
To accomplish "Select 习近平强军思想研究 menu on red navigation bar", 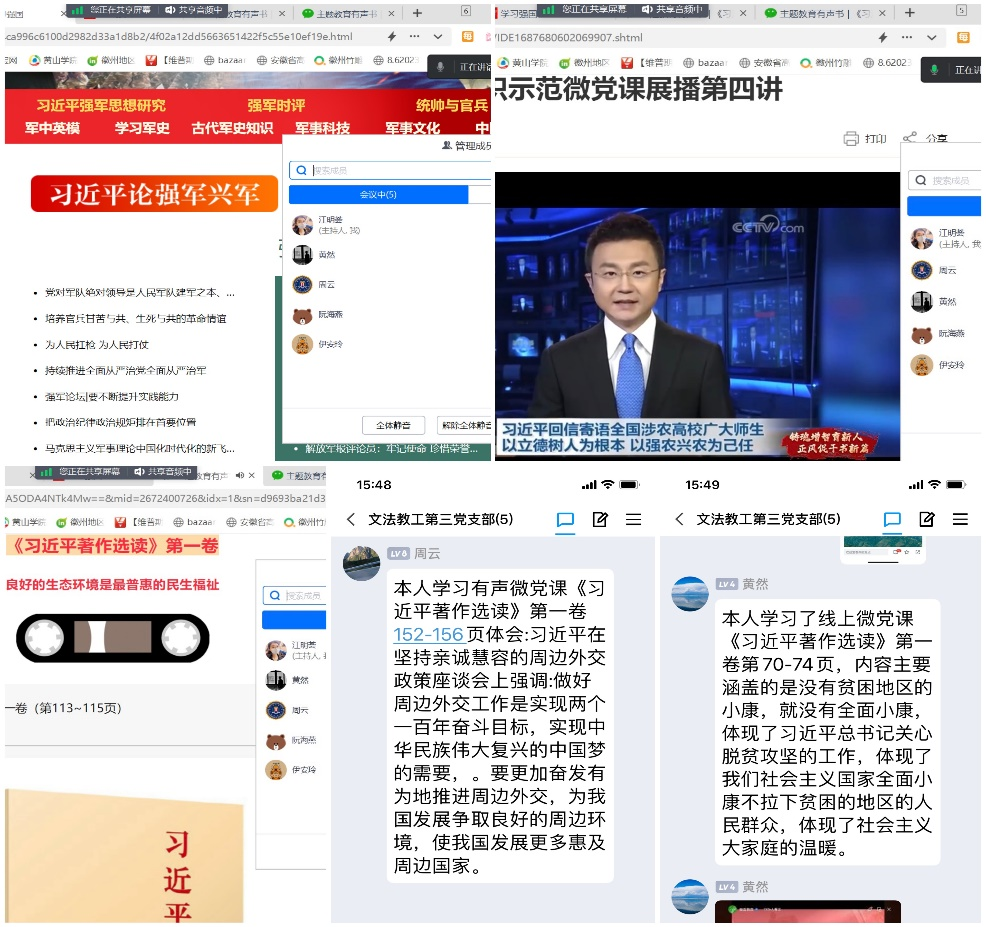I will pos(101,105).
